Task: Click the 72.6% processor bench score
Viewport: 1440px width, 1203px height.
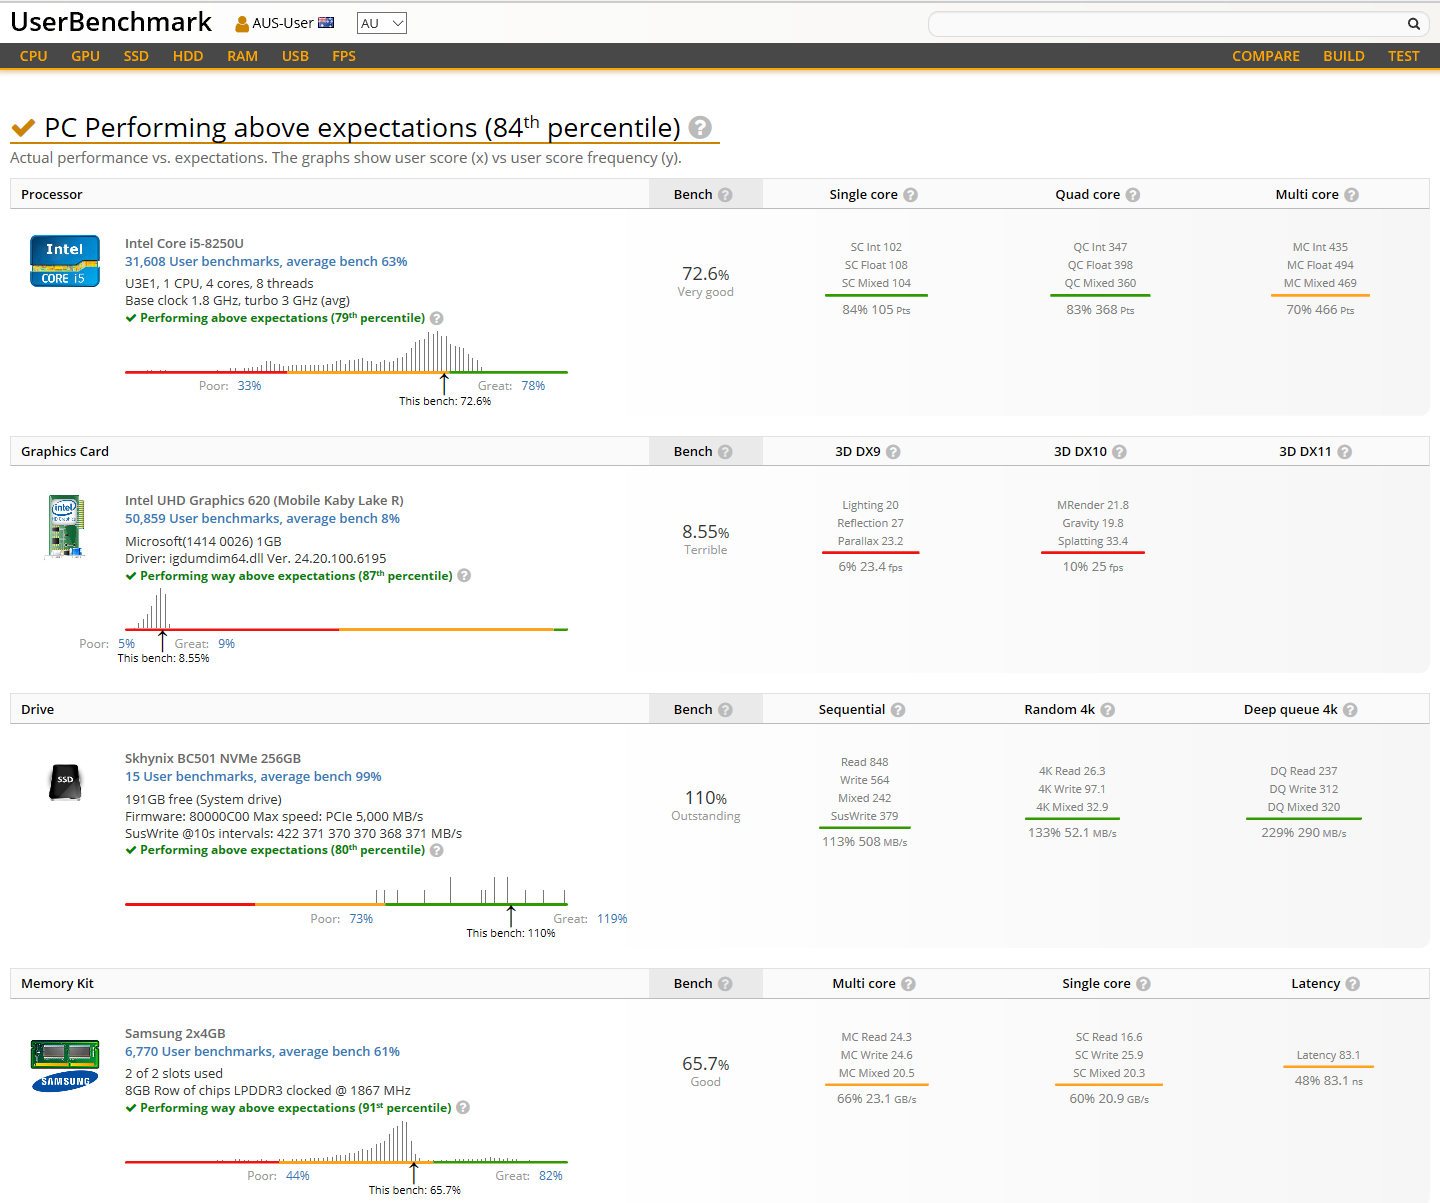Action: 705,274
